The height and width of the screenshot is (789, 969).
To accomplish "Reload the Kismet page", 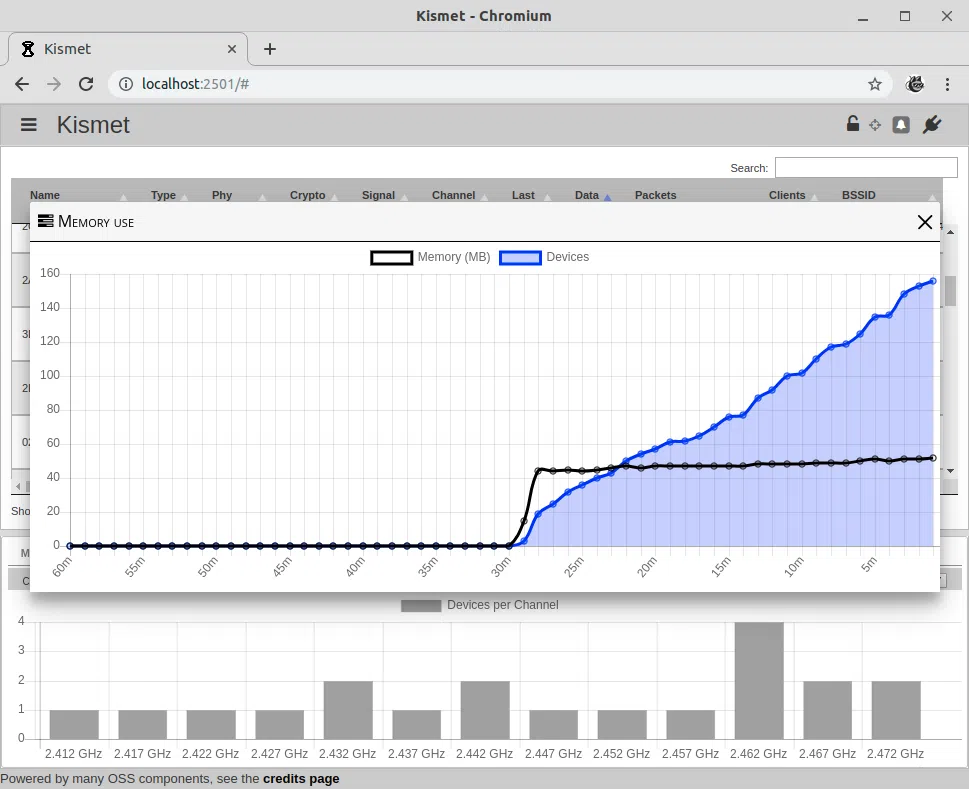I will tap(86, 84).
